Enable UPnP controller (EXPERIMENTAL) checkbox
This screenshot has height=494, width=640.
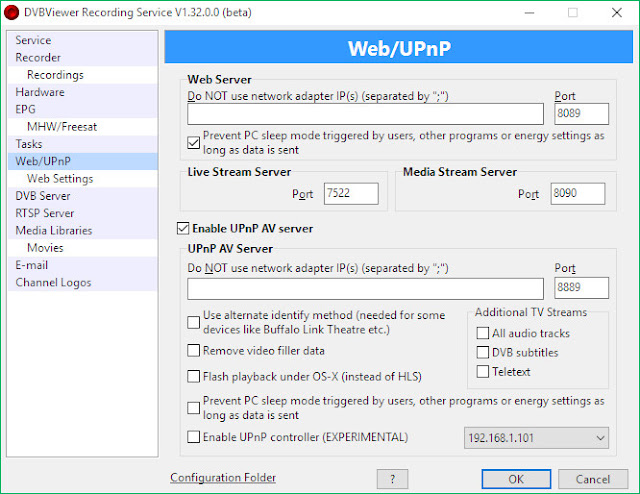[x=193, y=437]
